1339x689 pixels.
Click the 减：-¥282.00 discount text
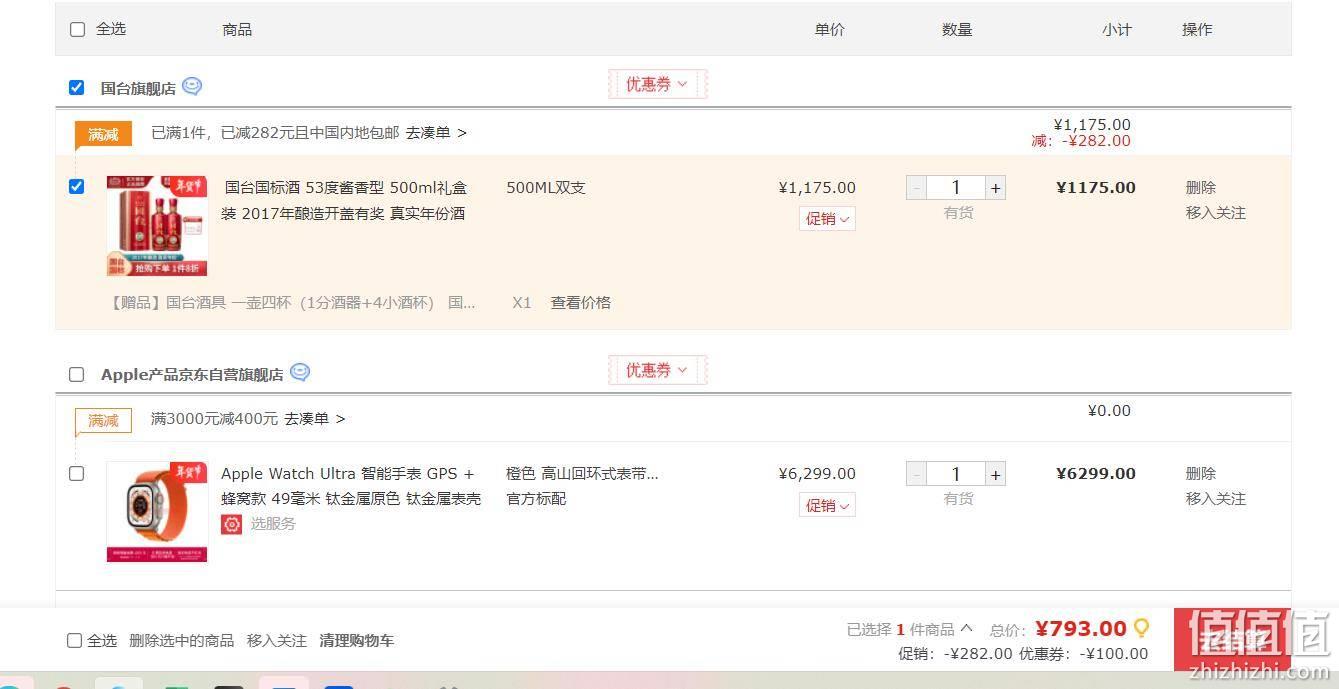coord(1081,141)
